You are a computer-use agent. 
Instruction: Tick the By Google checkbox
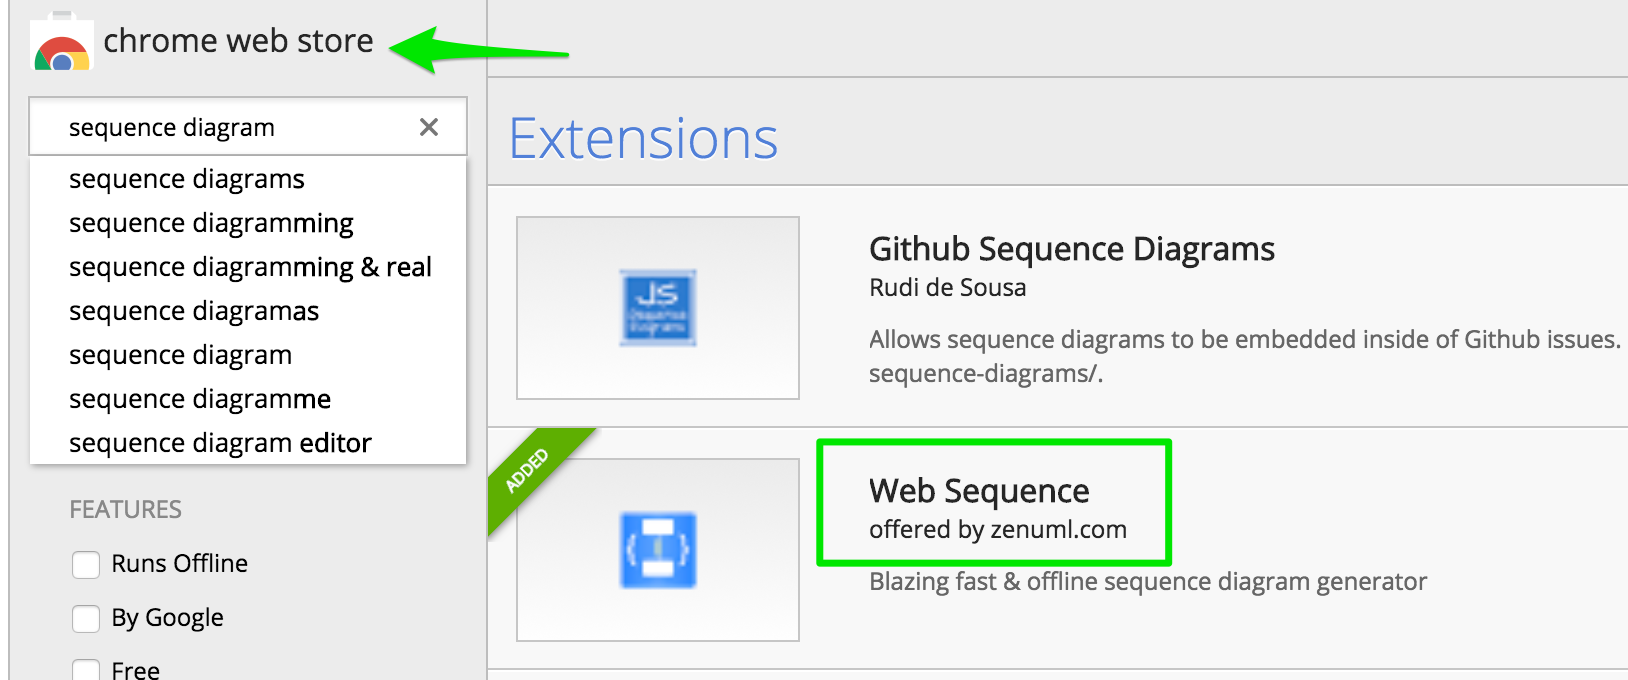point(86,618)
